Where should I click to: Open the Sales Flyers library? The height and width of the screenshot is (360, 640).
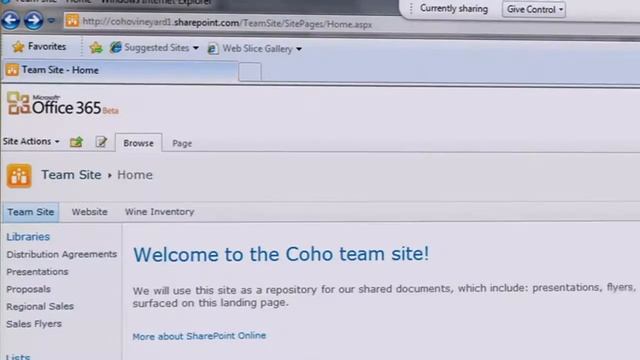click(34, 324)
